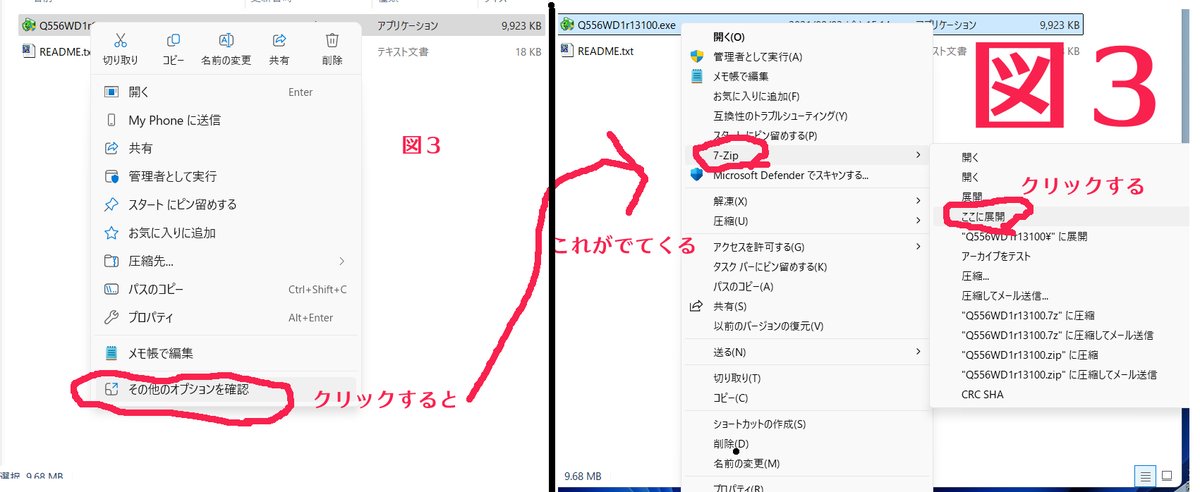Viewport: 1200px width, 492px height.
Task: Click the Q556WD1r13100.exe file icon
Action: [x=568, y=23]
